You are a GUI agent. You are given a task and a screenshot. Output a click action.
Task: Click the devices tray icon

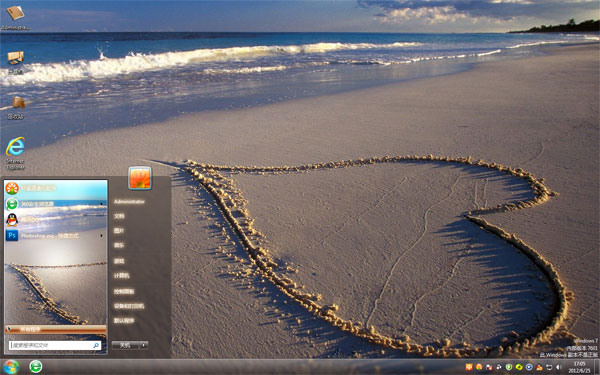[x=499, y=367]
